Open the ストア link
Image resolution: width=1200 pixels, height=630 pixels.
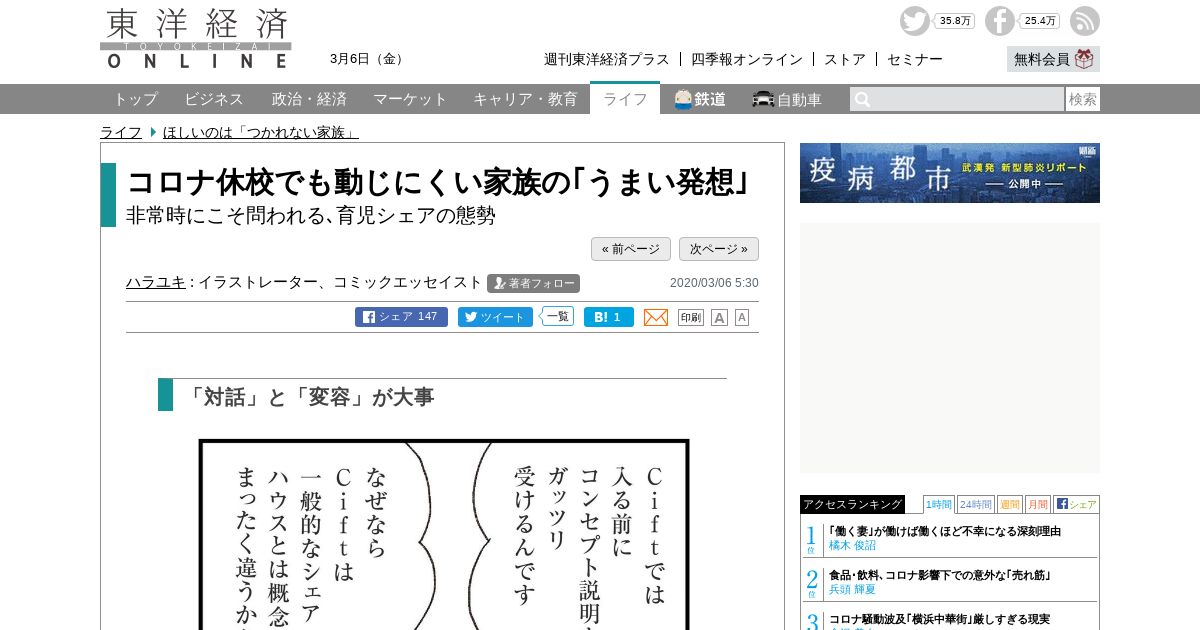(845, 59)
